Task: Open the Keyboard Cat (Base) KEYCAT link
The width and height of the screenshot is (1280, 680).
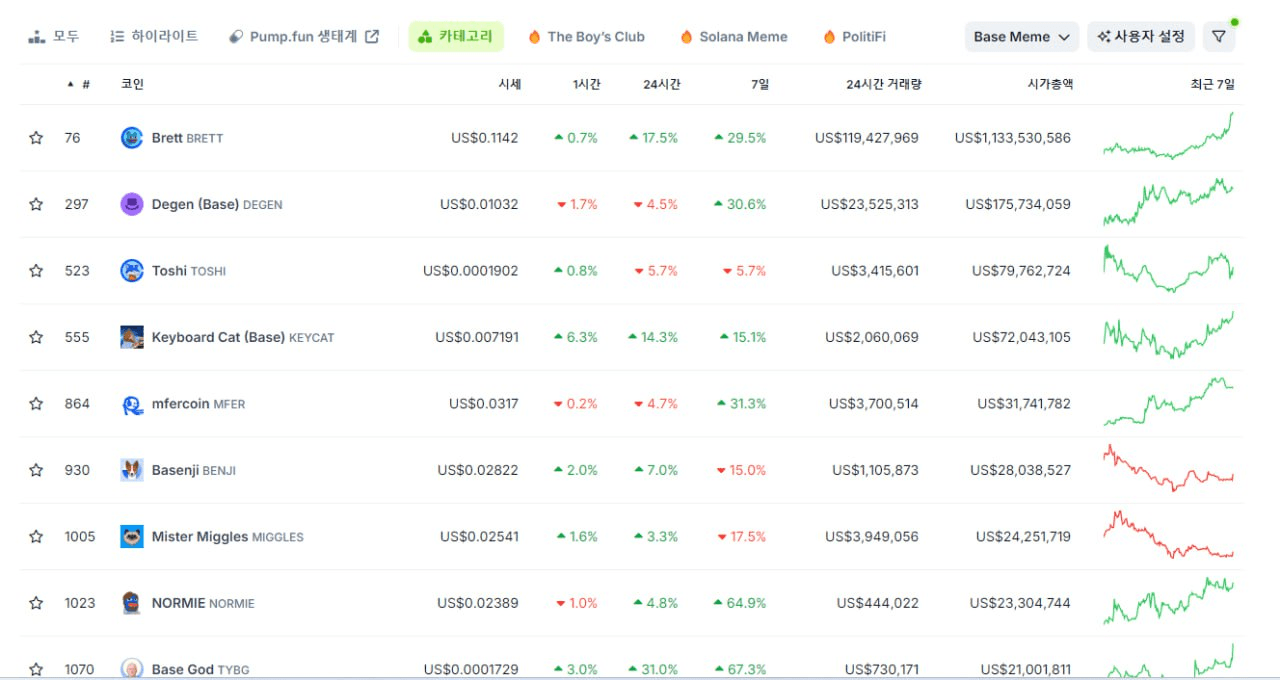Action: pyautogui.click(x=243, y=337)
